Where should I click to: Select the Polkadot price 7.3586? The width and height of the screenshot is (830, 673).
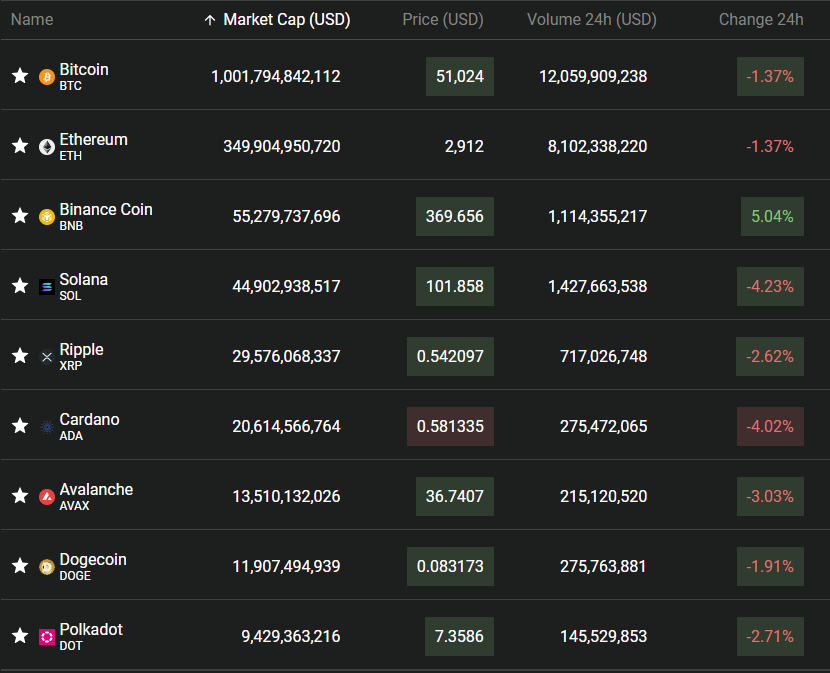(459, 636)
